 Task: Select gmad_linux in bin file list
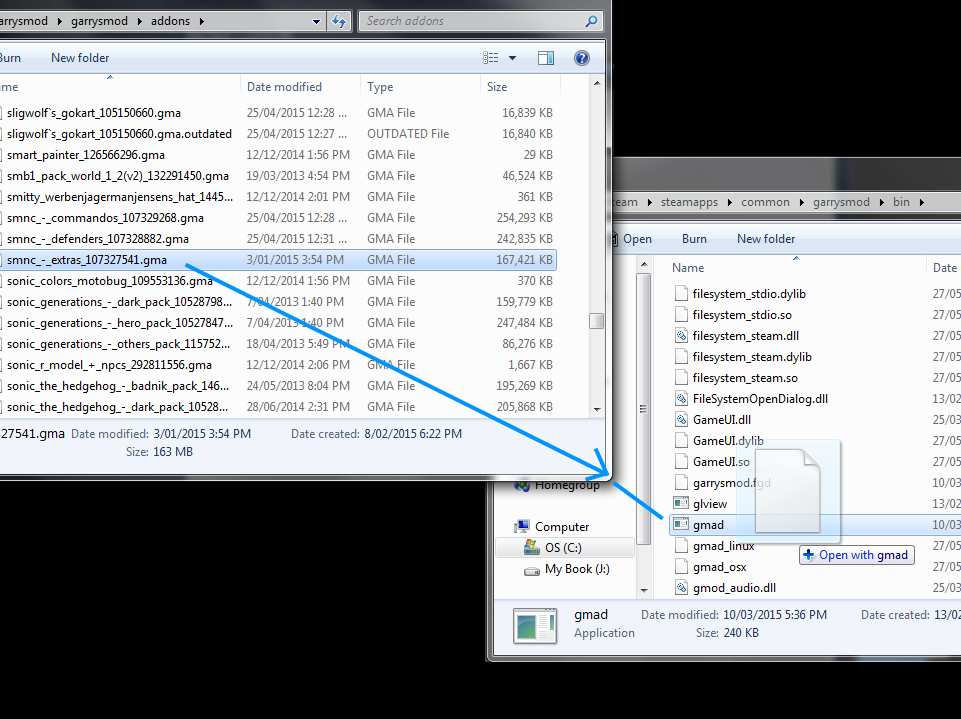point(723,546)
